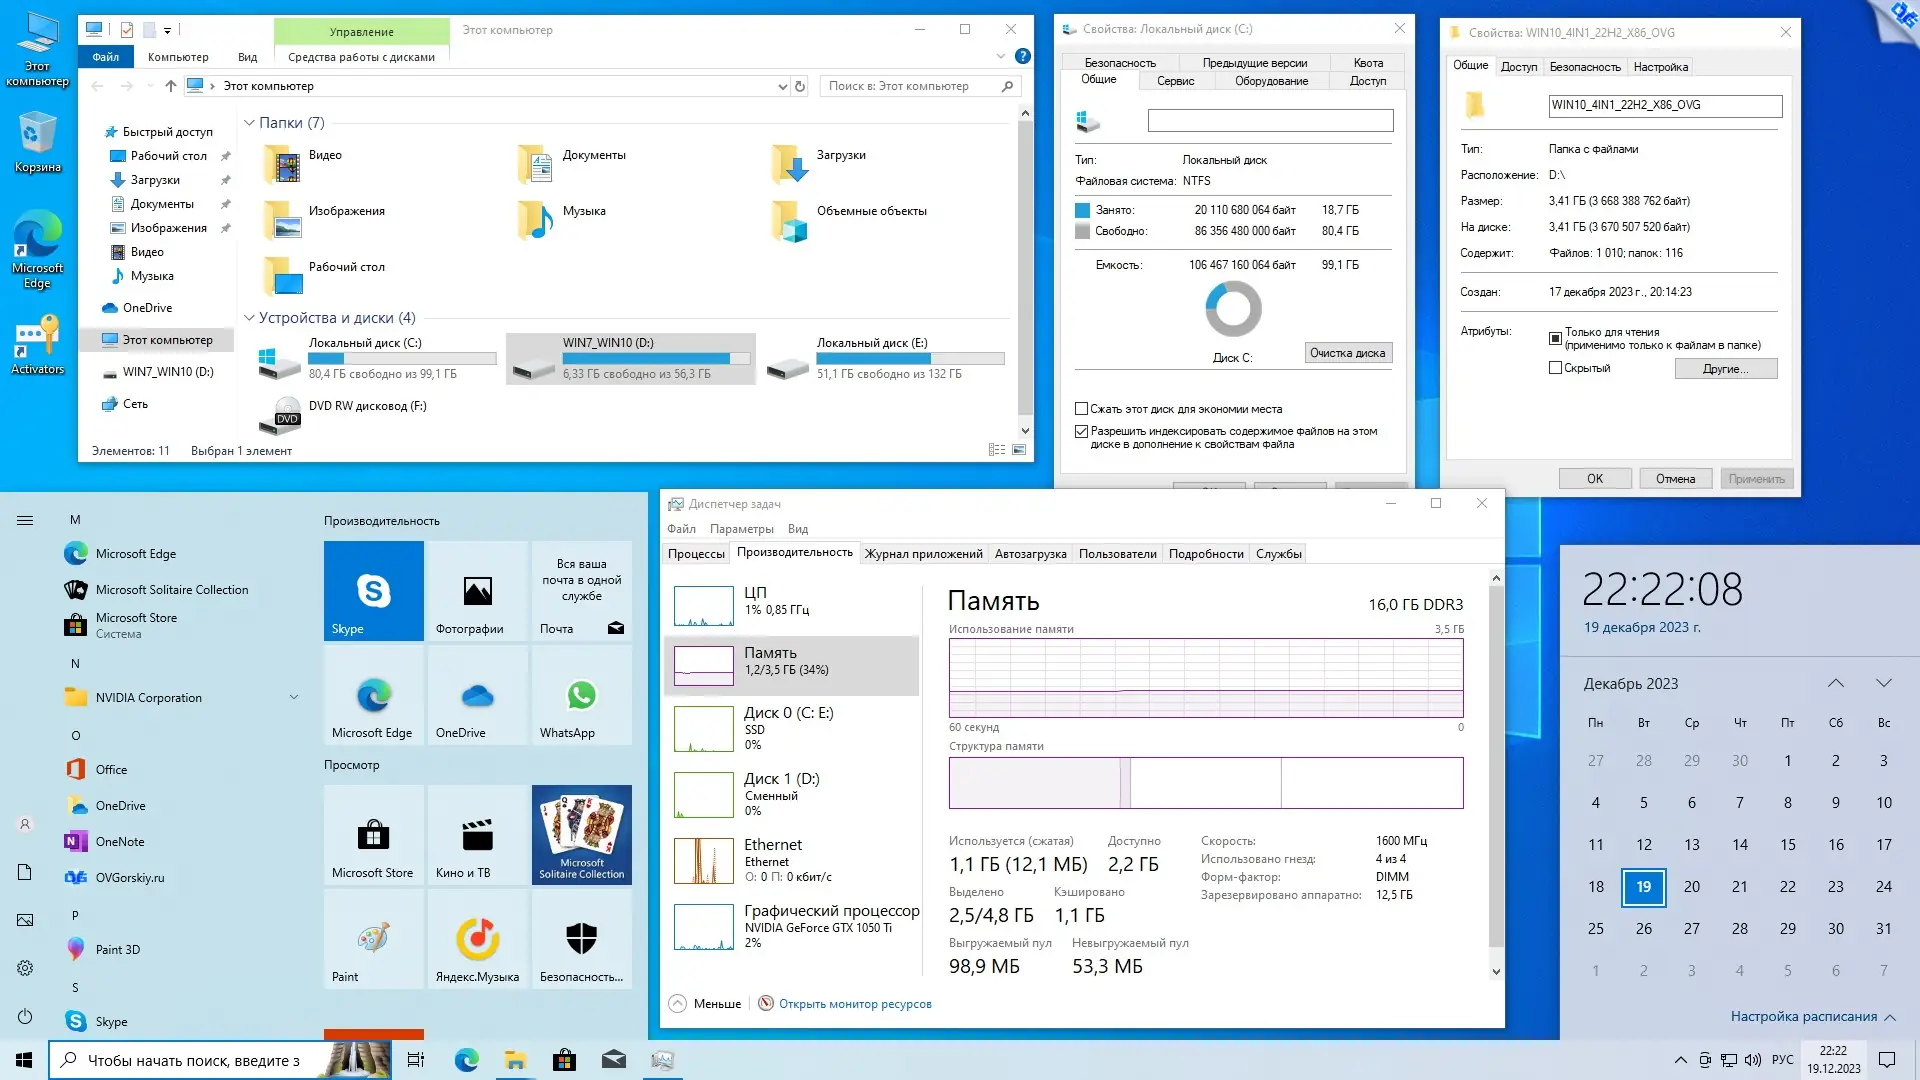Click 'Открыть монитор ресурсов' link
This screenshot has width=1920, height=1080.
coord(855,1004)
